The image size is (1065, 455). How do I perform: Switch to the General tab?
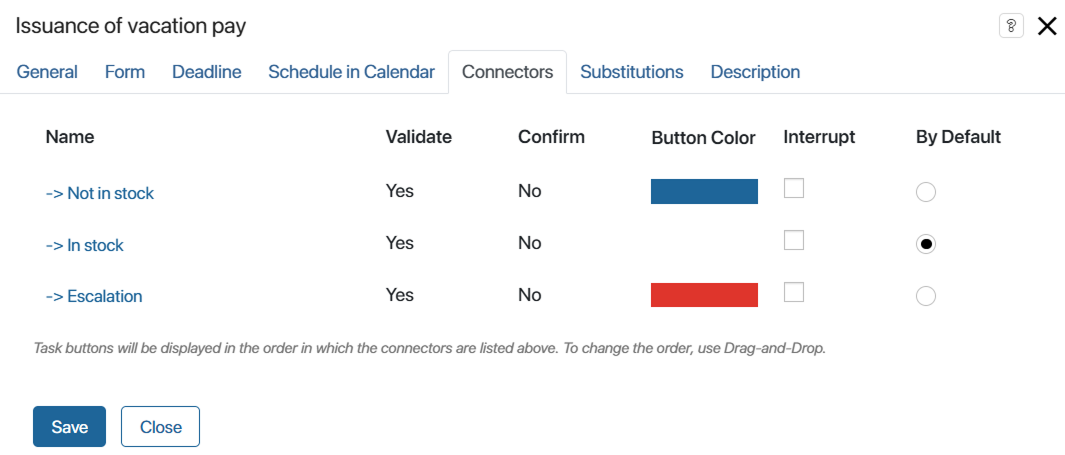pos(47,72)
